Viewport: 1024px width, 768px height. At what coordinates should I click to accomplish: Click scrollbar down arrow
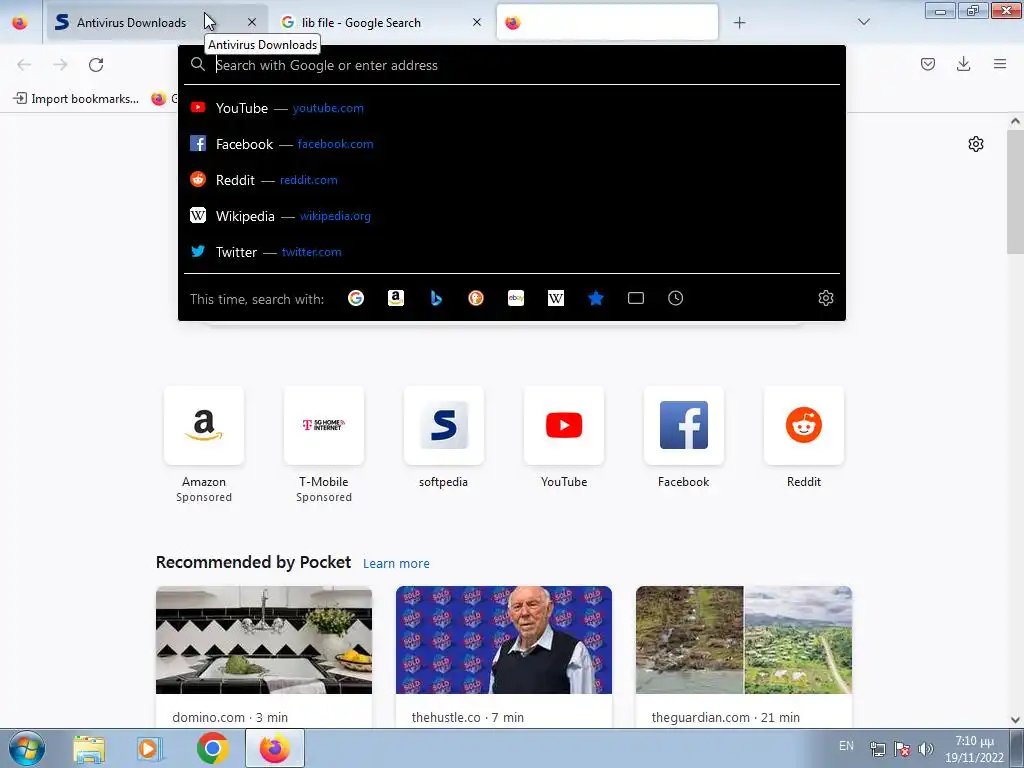1015,720
